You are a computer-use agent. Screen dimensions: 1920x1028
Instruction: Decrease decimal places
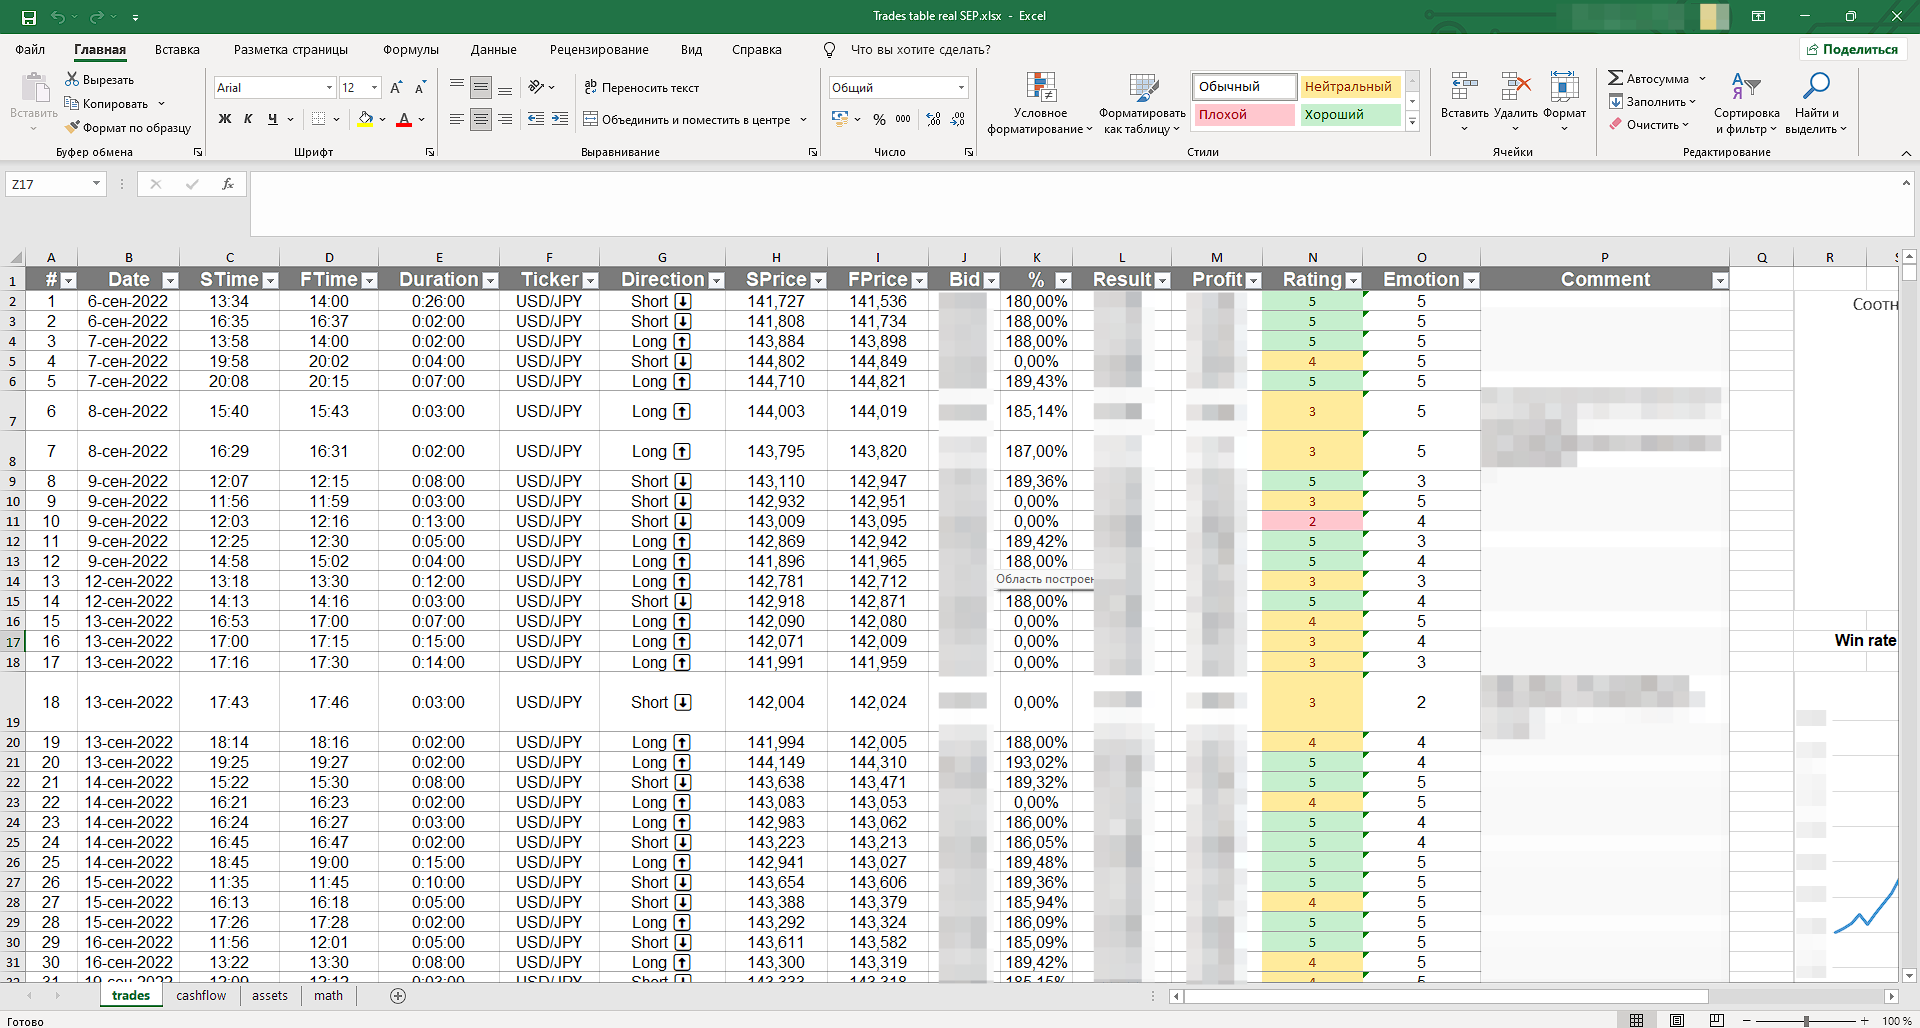click(x=957, y=119)
